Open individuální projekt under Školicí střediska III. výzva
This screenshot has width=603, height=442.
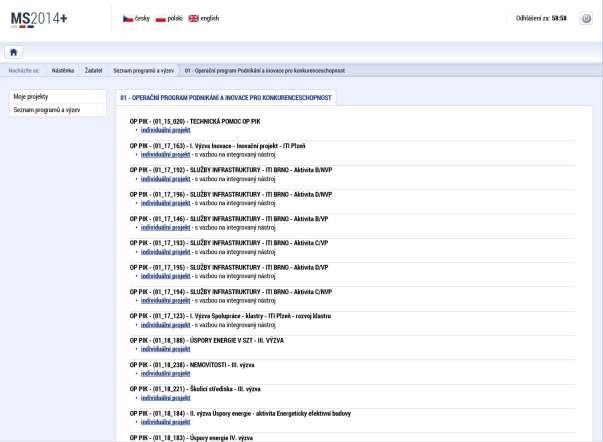click(x=165, y=398)
